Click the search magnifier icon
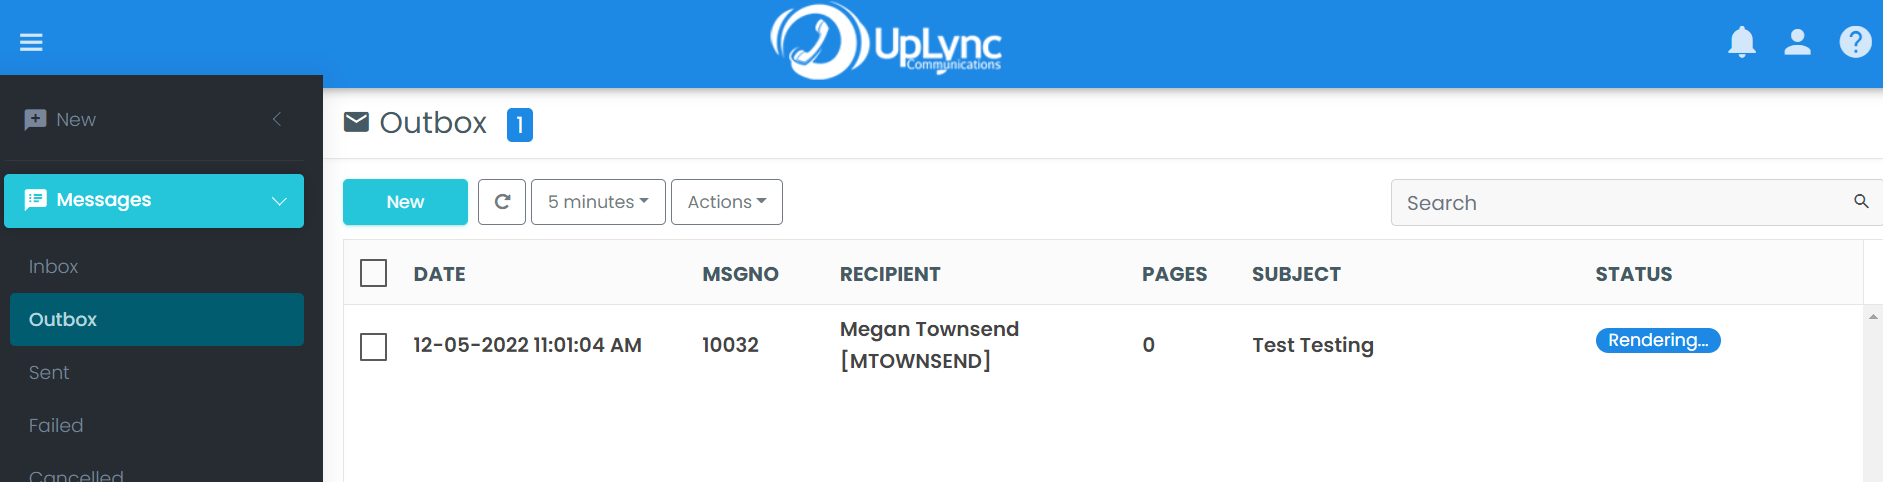Screen dimensions: 1883x482 click(1861, 202)
